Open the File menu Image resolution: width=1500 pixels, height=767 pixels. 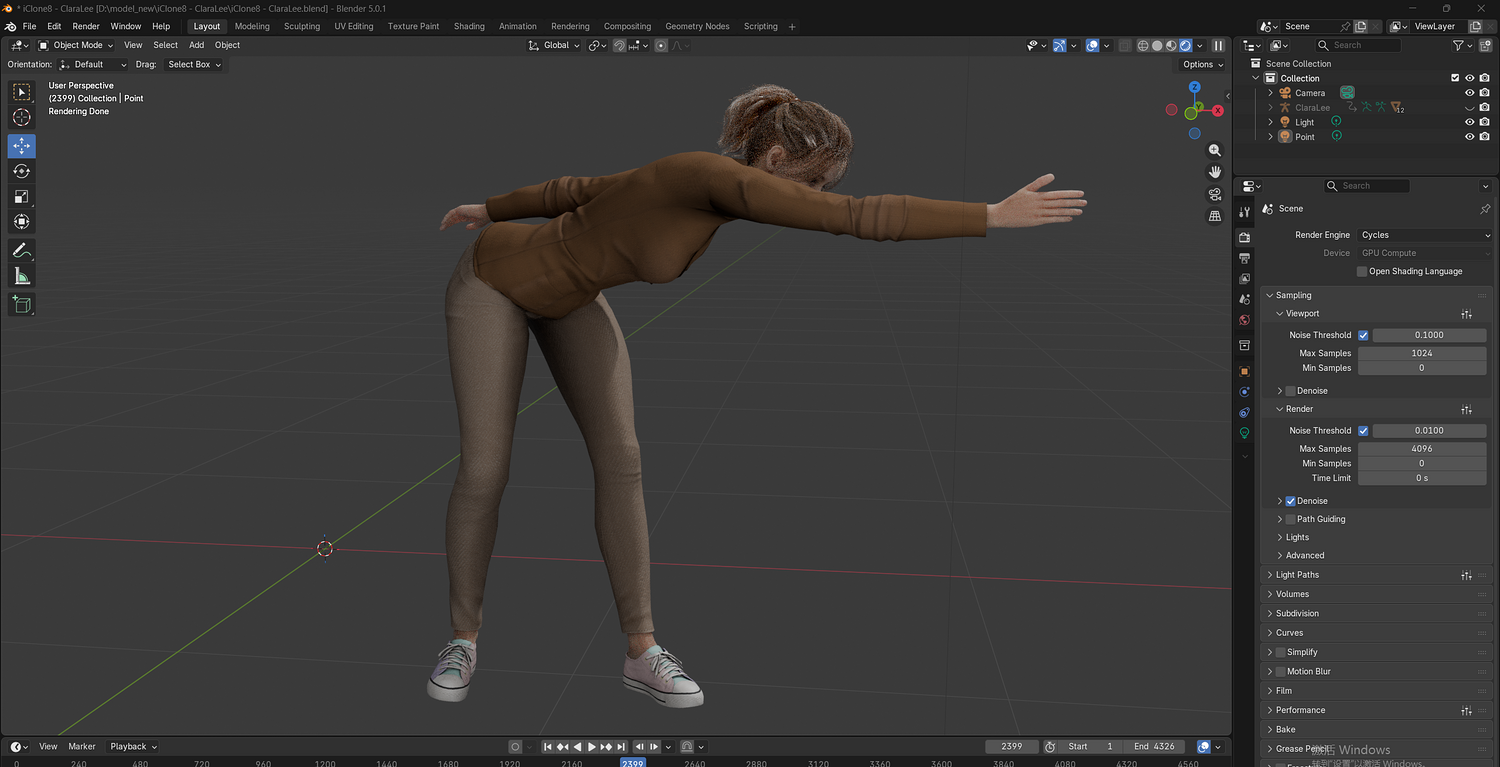[x=29, y=26]
